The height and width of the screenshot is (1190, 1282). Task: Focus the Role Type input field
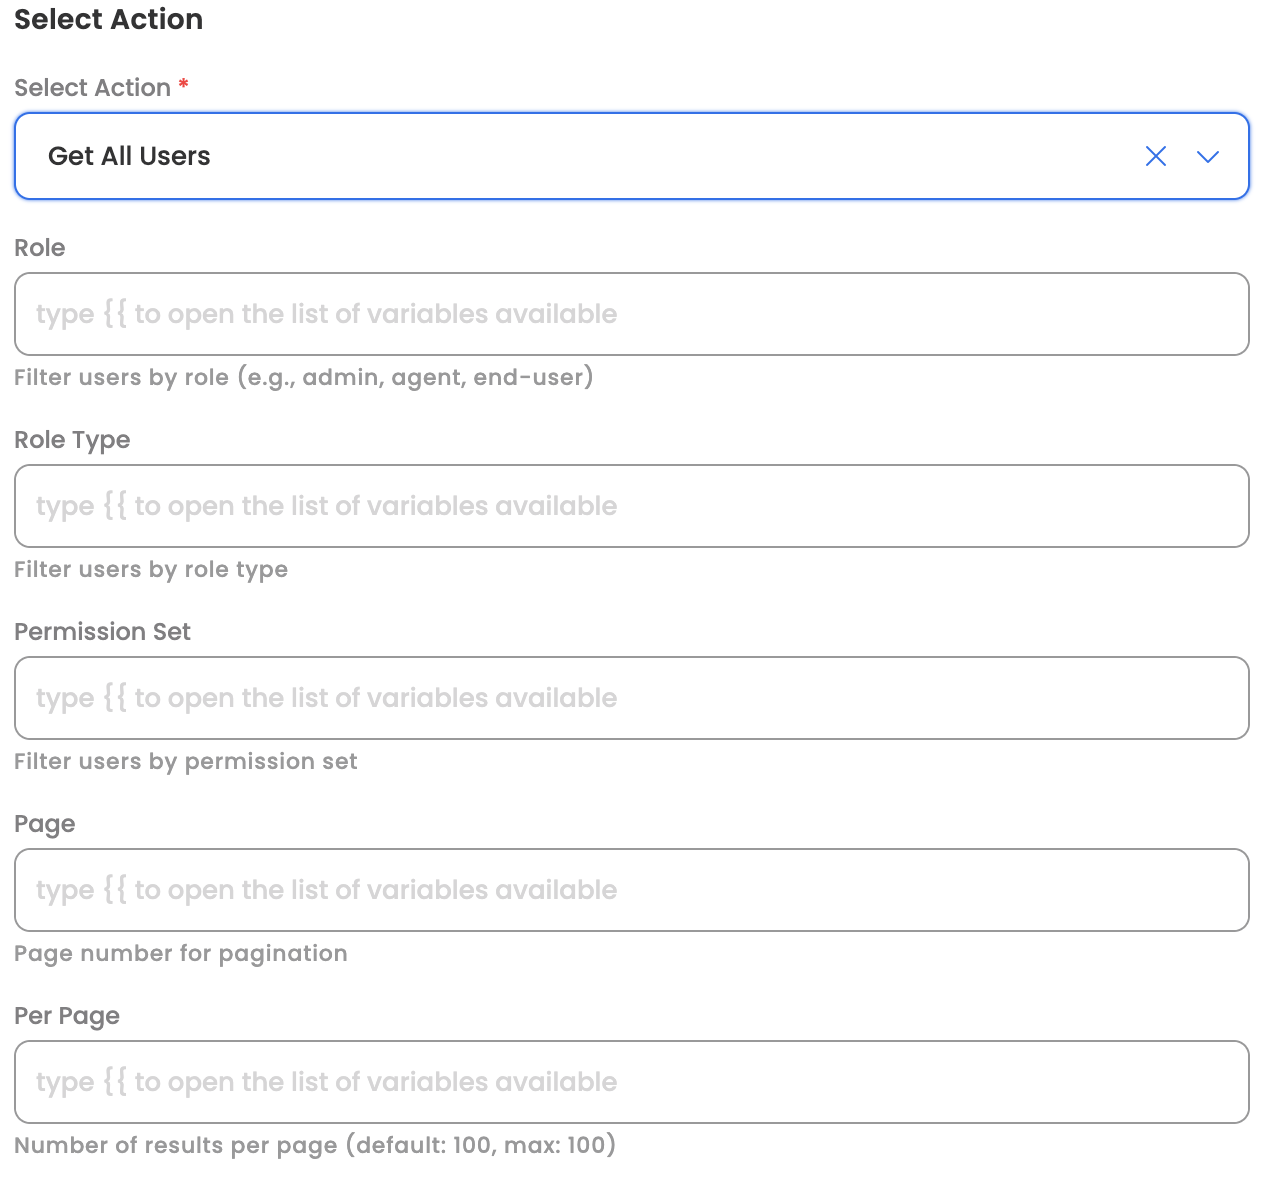[631, 506]
